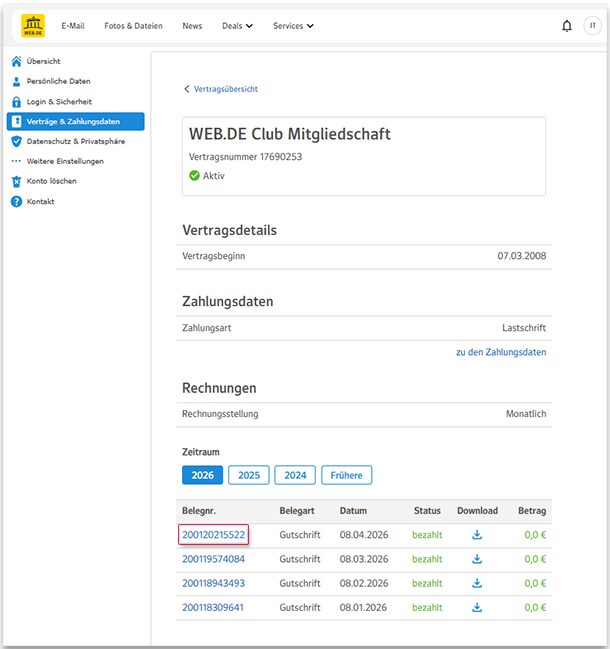
Task: Select the 2026 period tab
Action: 202,475
